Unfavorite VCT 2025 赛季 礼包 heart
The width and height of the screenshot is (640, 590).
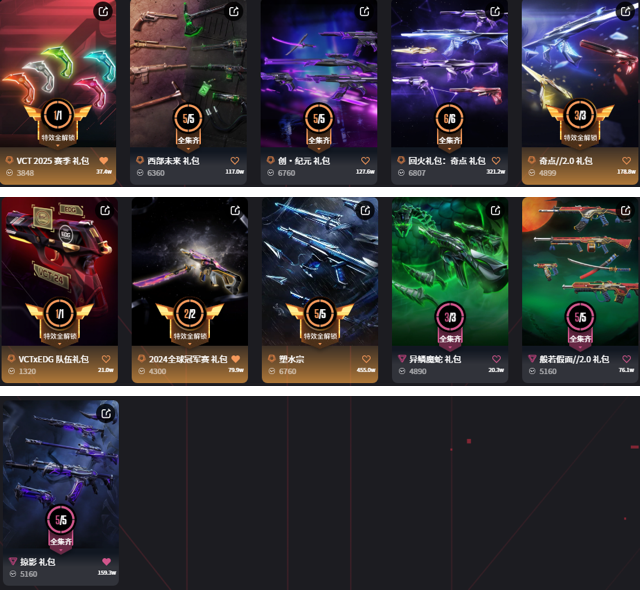coord(104,160)
